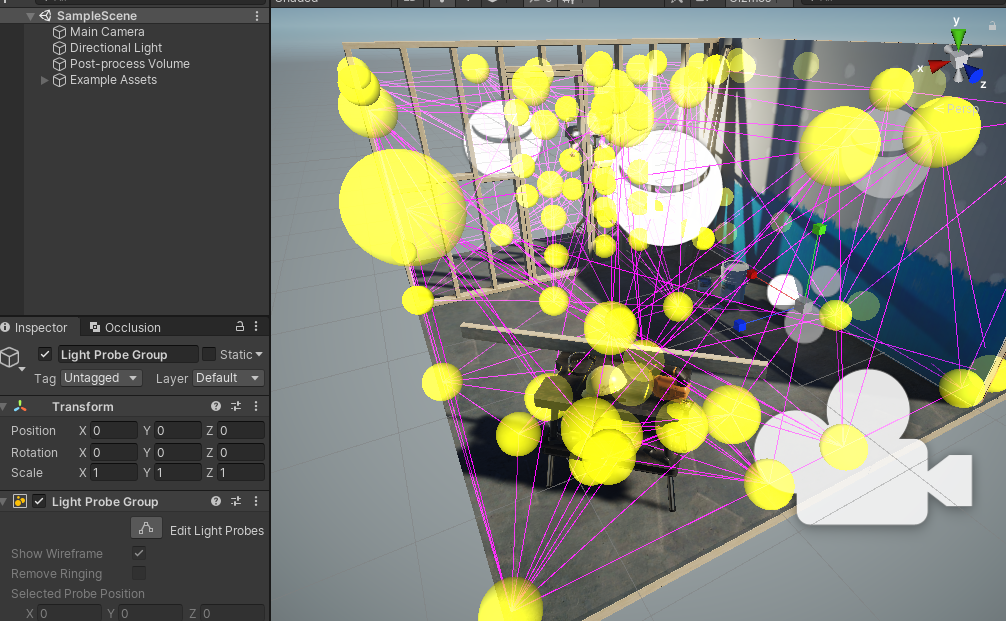Click the red X move handle in scene
The height and width of the screenshot is (621, 1006).
click(753, 275)
